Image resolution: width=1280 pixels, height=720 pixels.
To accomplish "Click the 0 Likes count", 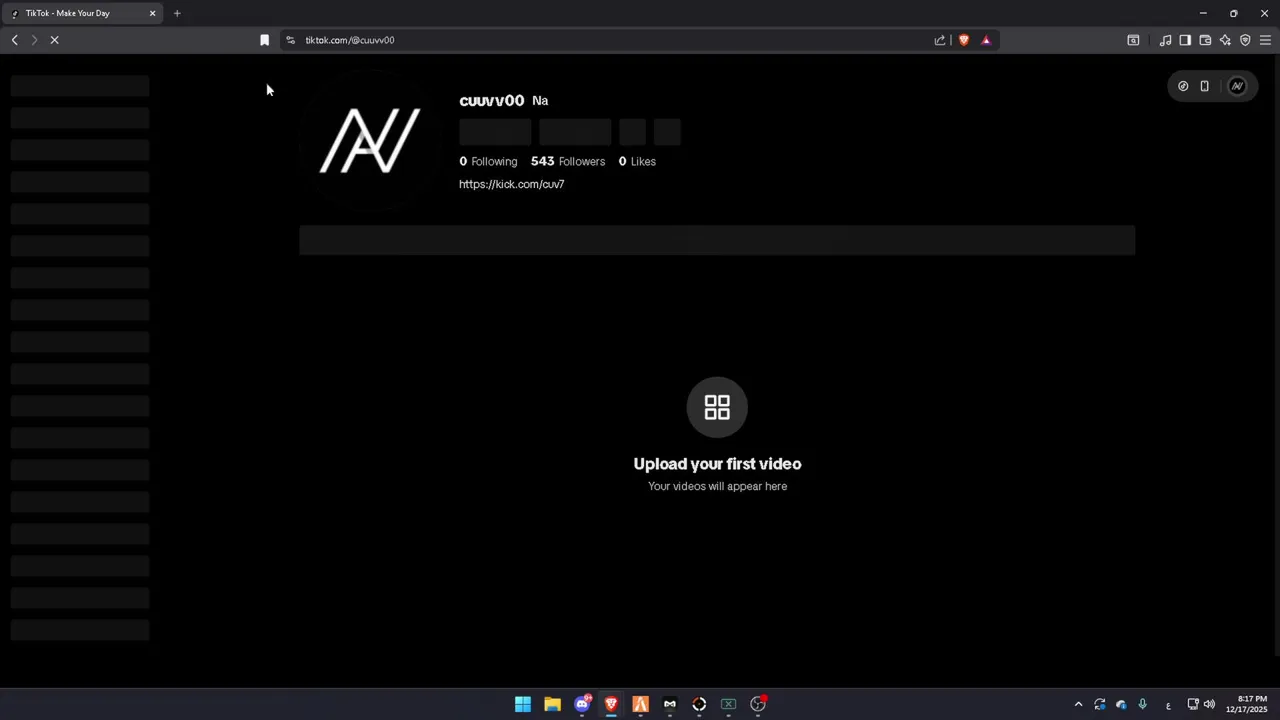I will pyautogui.click(x=637, y=161).
